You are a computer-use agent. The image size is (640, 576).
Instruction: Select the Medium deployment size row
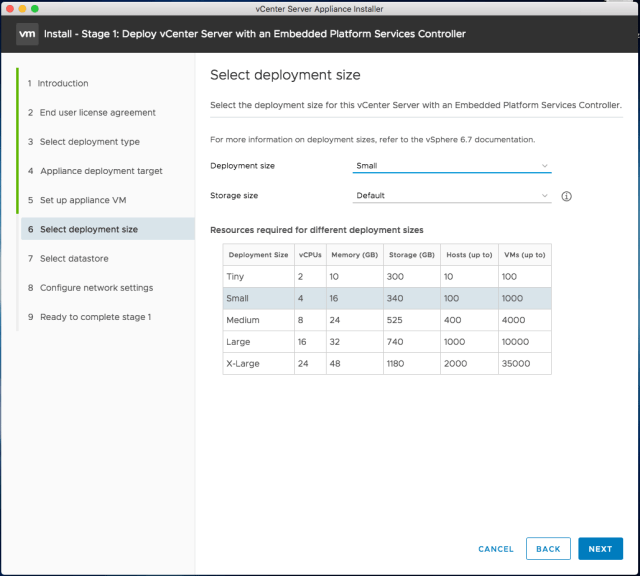tap(386, 320)
